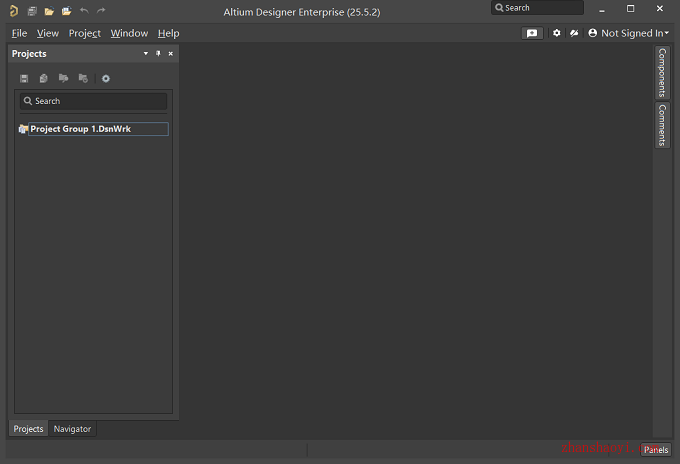680x464 pixels.
Task: Click the Save All Documents icon in the title bar
Action: click(33, 11)
